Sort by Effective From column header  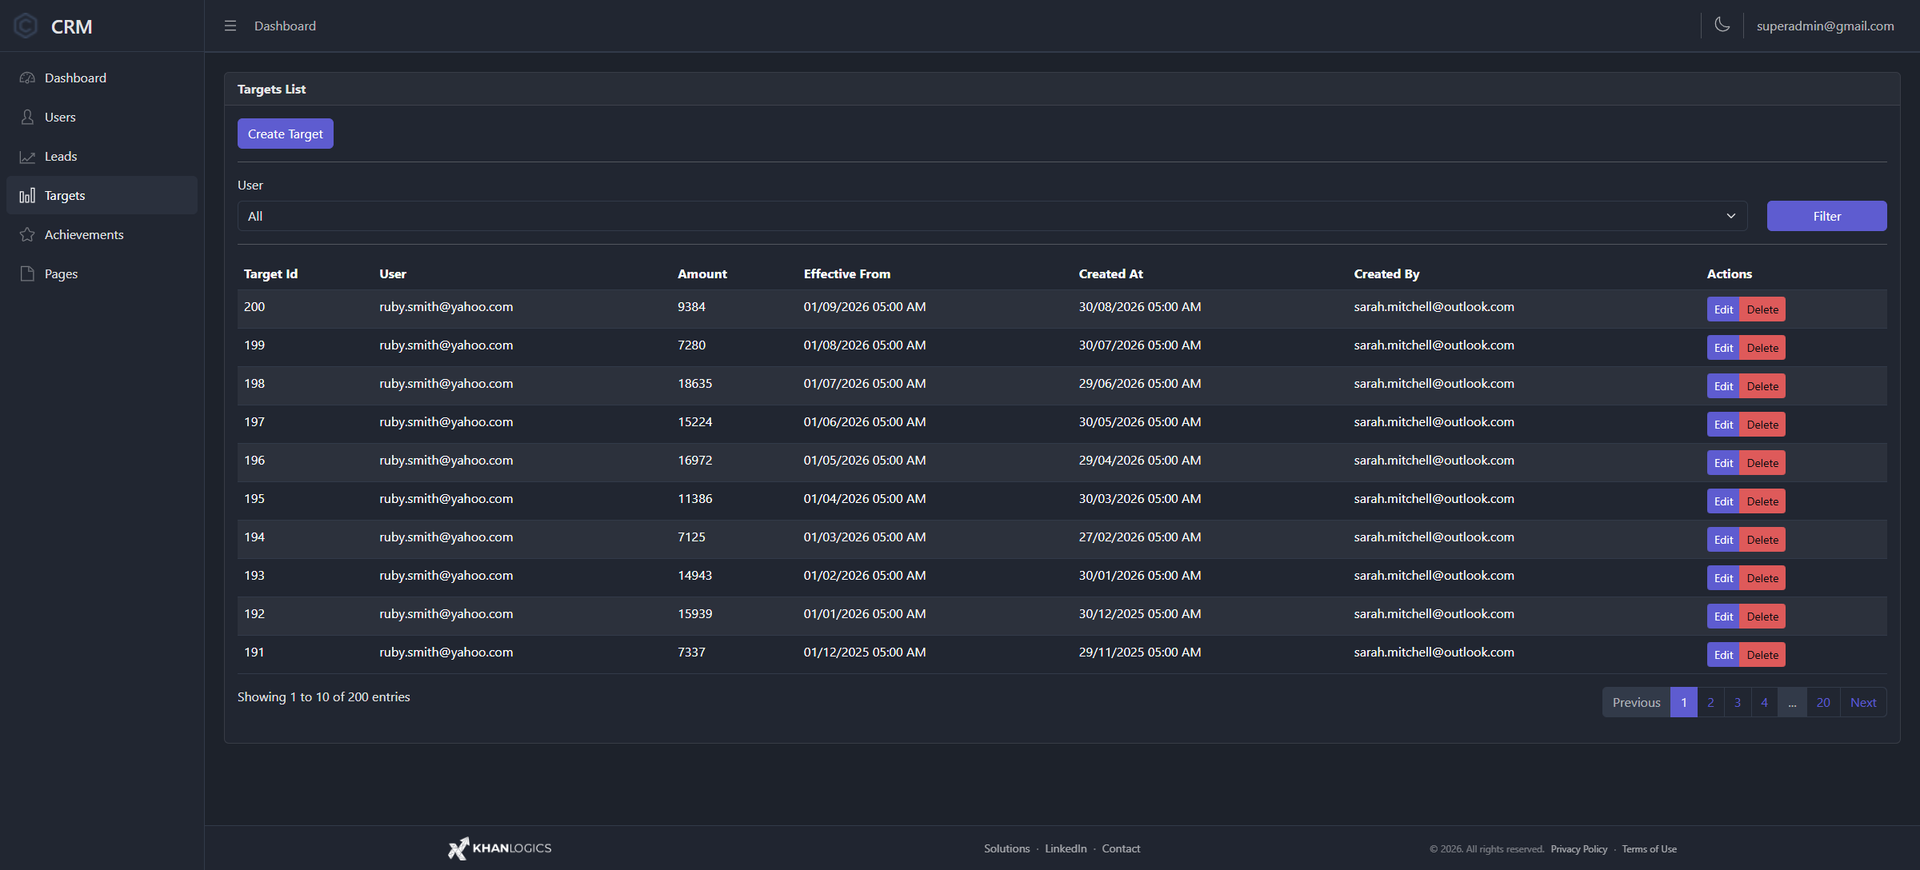pyautogui.click(x=847, y=274)
